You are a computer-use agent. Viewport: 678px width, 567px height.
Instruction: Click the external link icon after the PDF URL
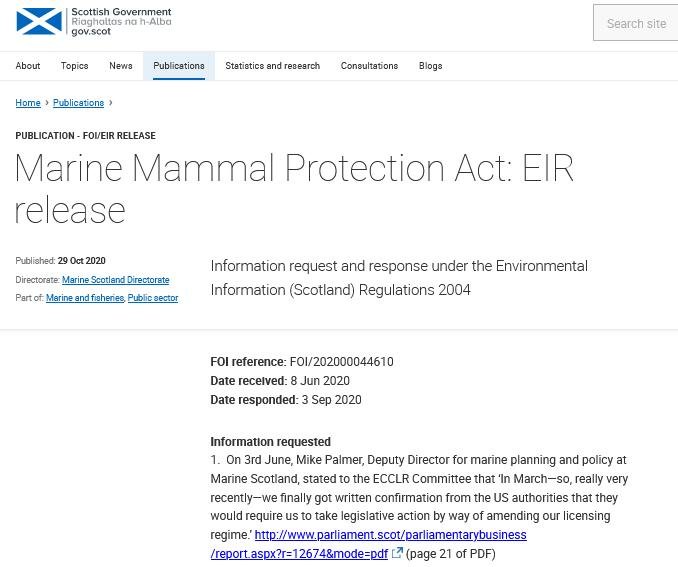[397, 553]
